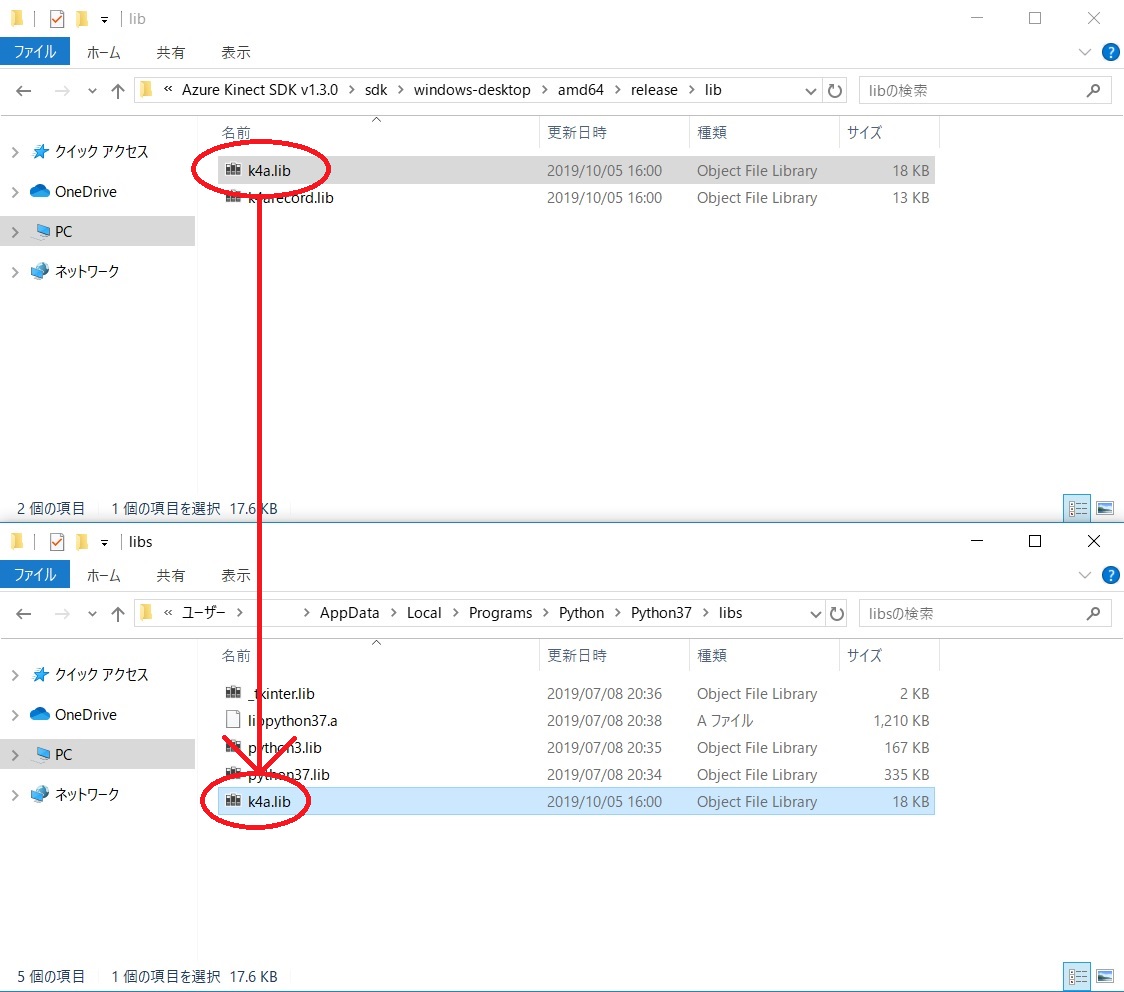Click search box in lib window
The height and width of the screenshot is (992, 1124).
click(984, 91)
